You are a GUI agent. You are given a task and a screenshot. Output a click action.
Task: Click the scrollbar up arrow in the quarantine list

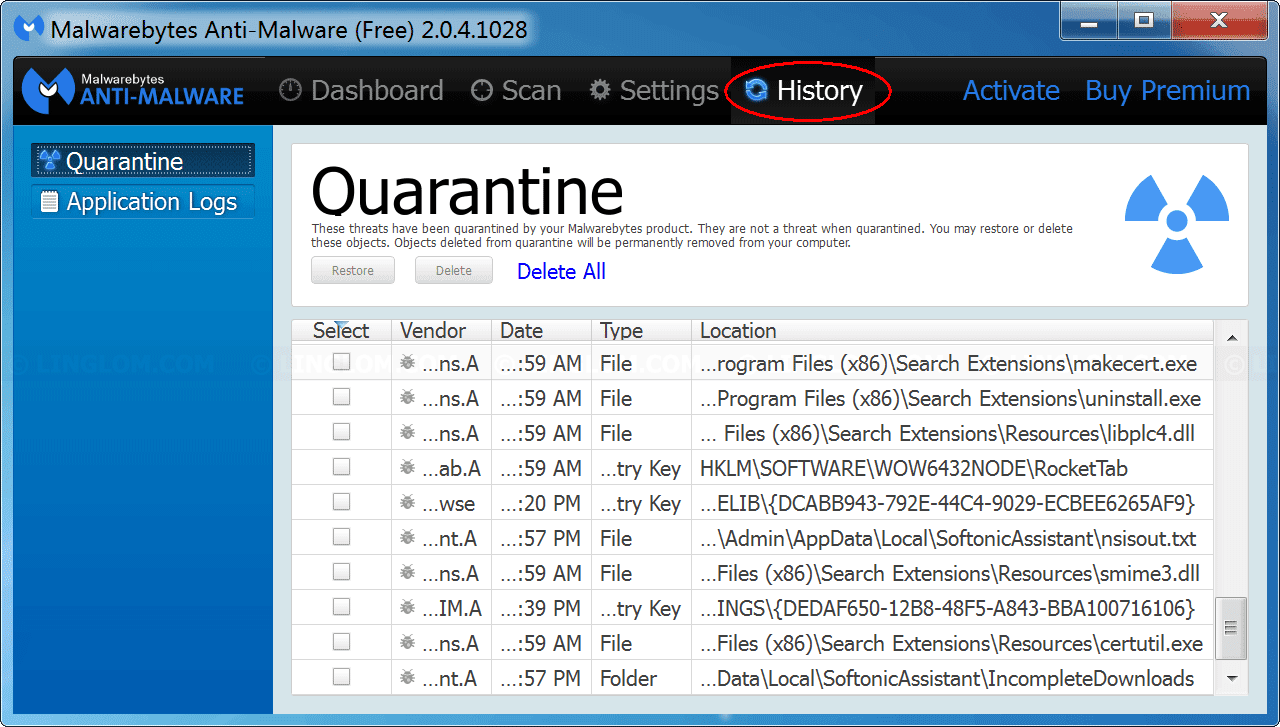click(1231, 338)
